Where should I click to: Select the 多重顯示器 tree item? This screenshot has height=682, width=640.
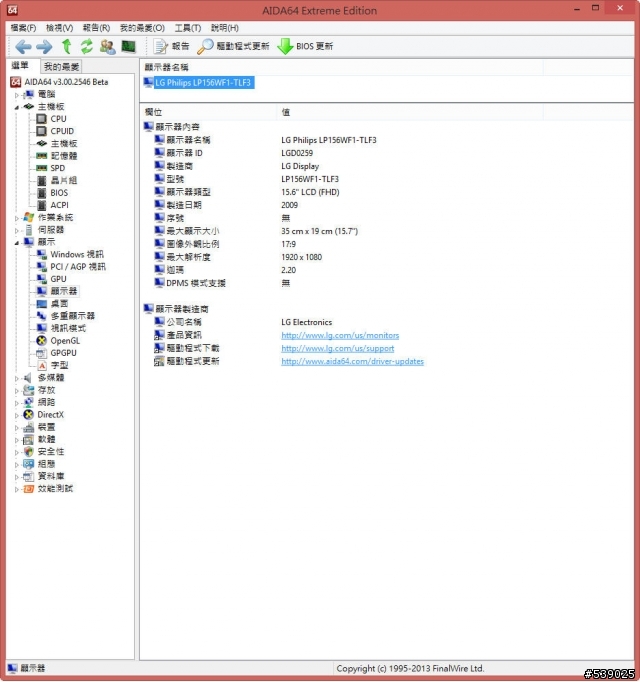[x=72, y=316]
